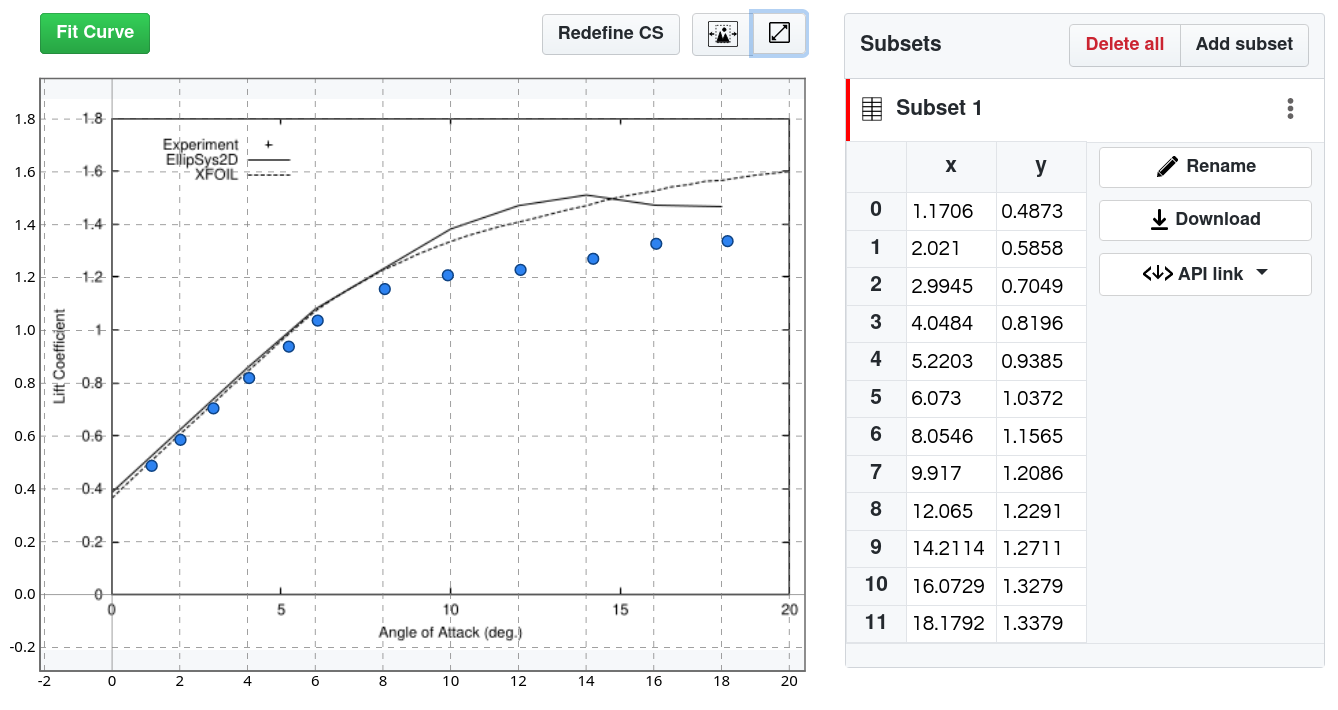The width and height of the screenshot is (1338, 710).
Task: Add a new subset
Action: 1244,45
